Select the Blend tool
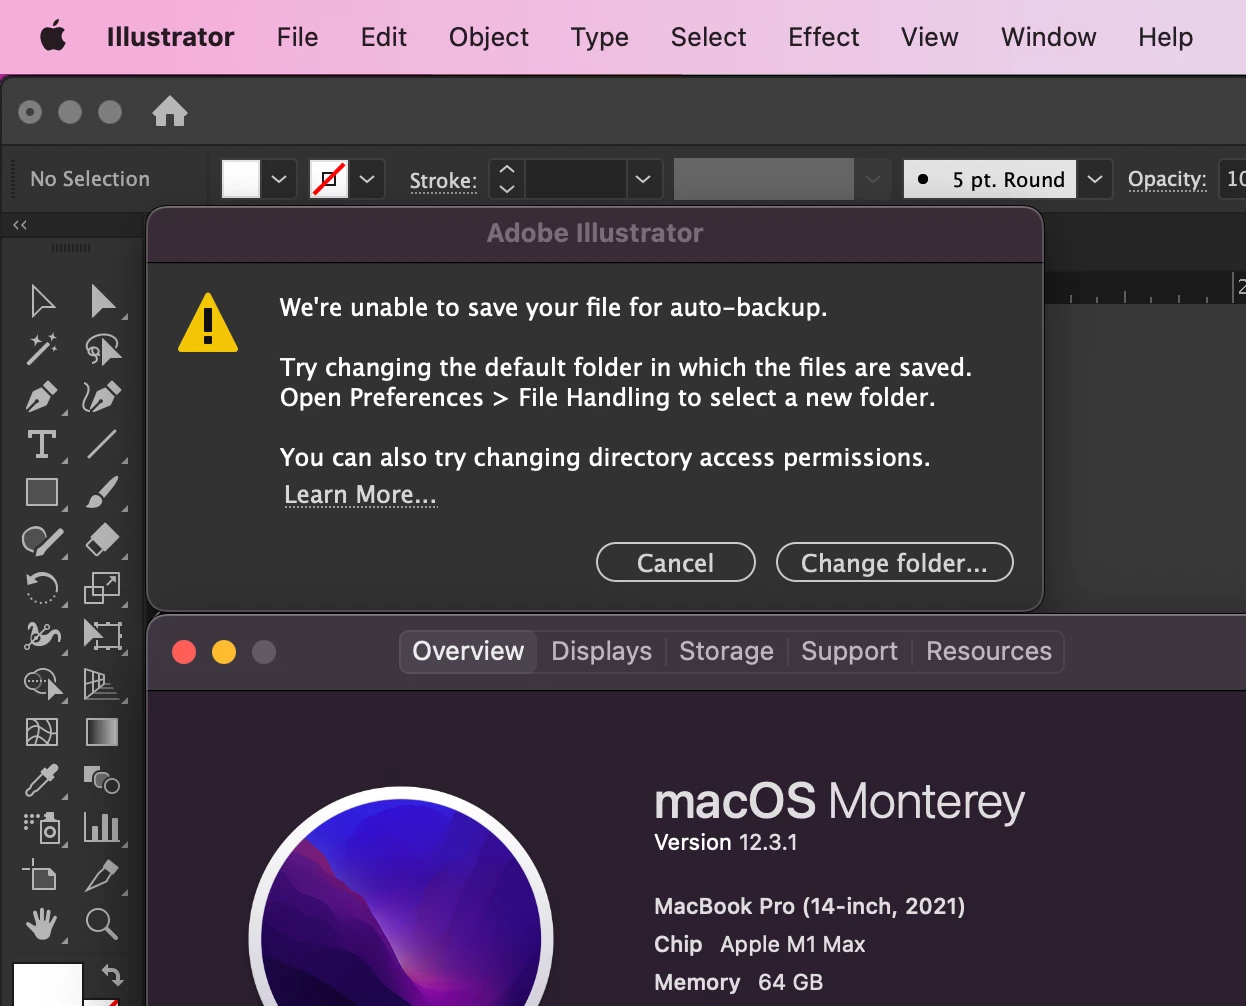 [x=102, y=780]
